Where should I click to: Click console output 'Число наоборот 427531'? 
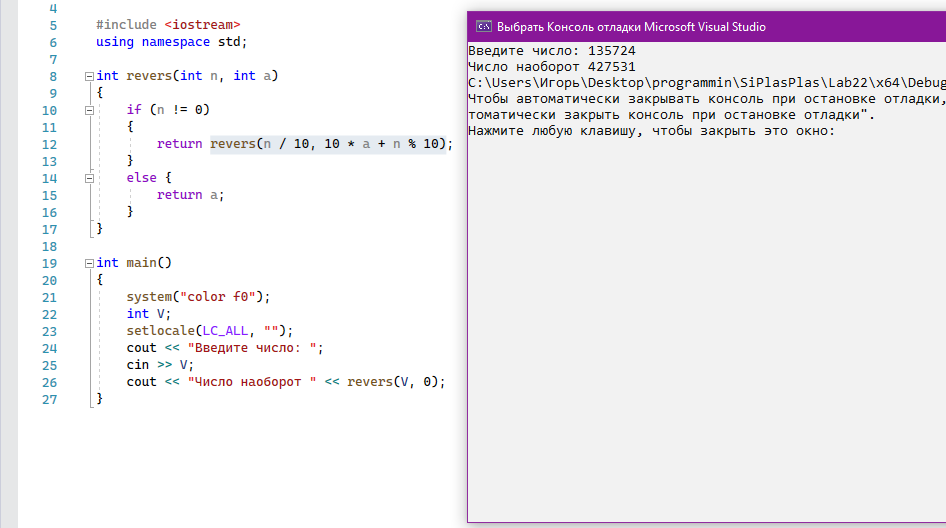(x=552, y=67)
